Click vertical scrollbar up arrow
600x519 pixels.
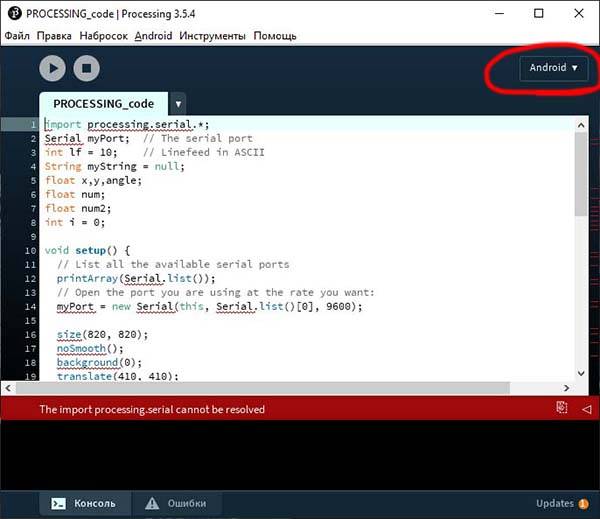[x=581, y=125]
